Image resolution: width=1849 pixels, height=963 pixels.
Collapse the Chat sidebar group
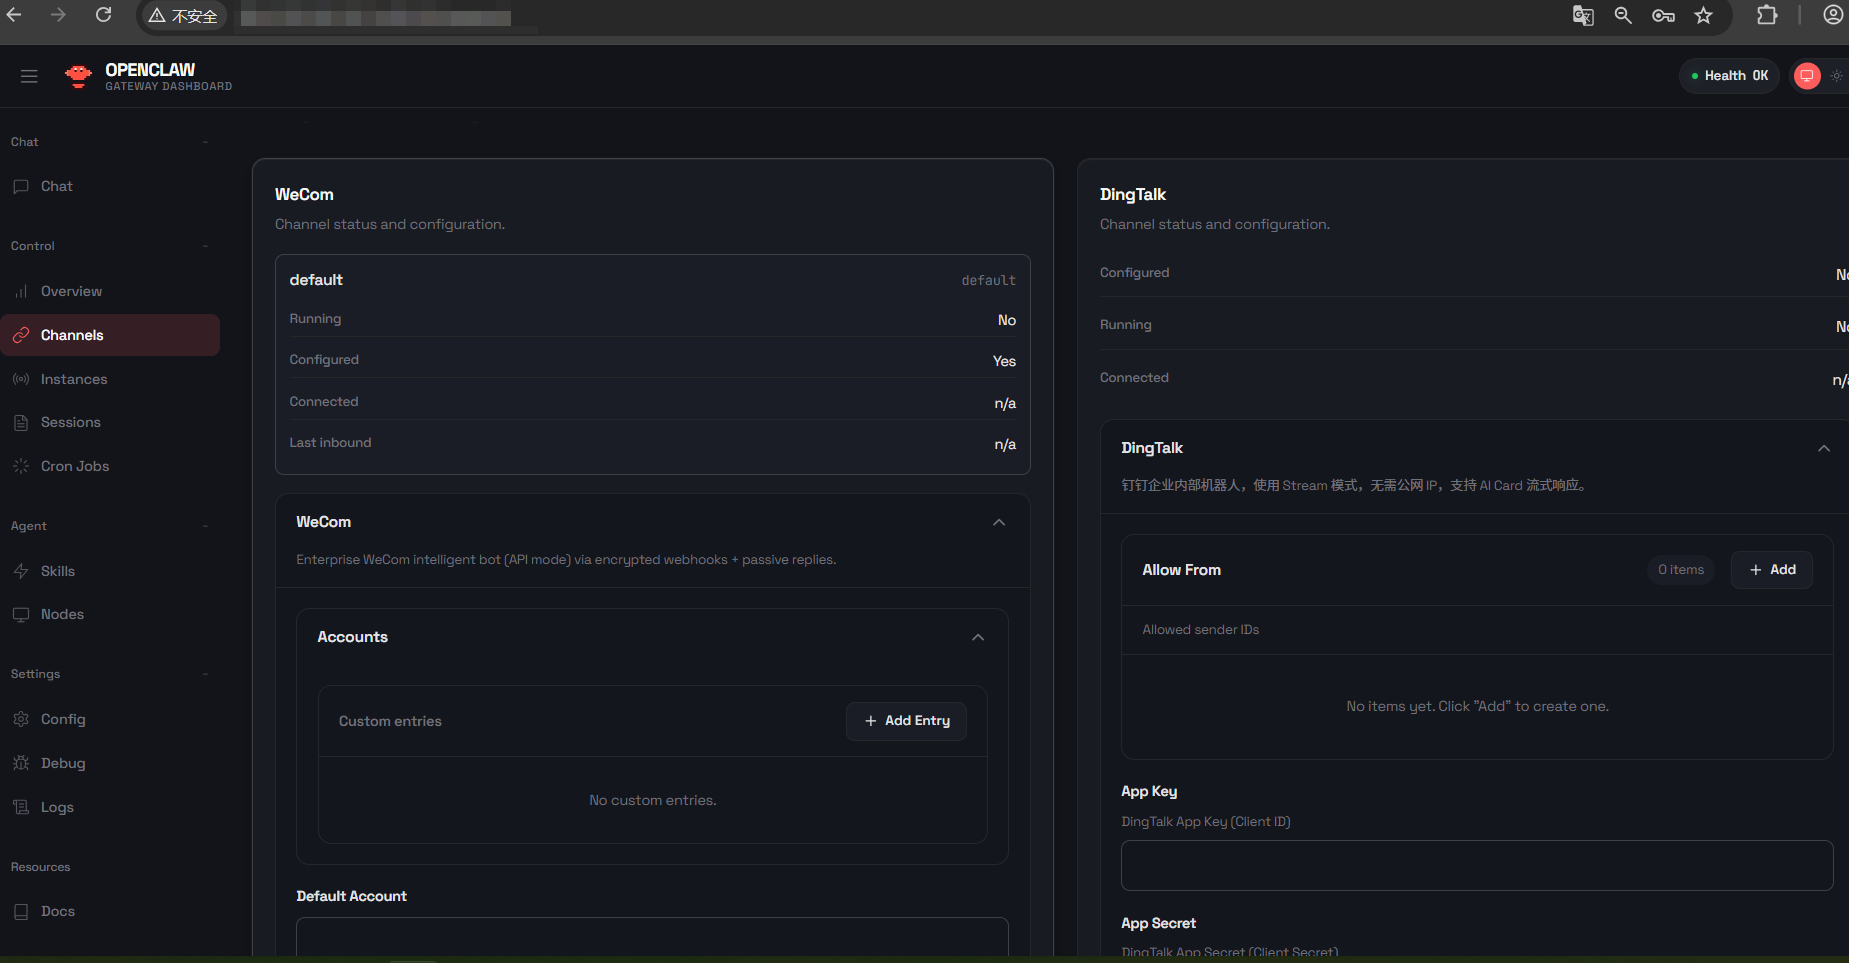point(205,142)
